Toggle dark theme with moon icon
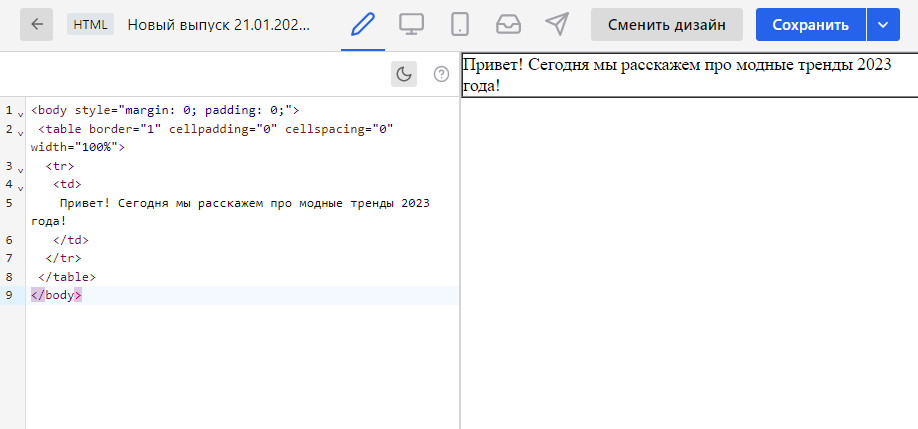This screenshot has height=429, width=918. pos(404,74)
